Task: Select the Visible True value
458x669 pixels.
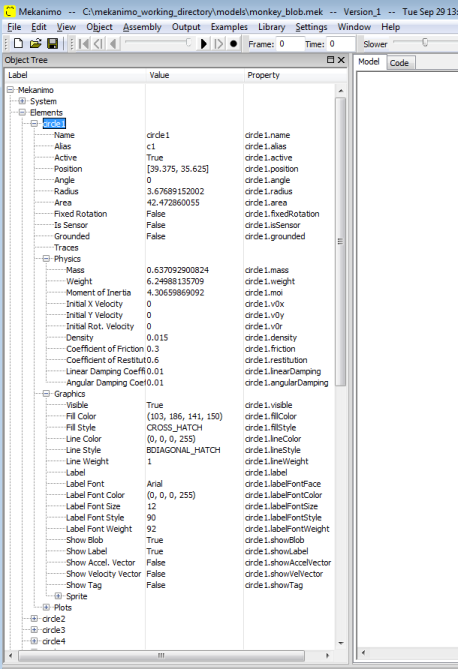Action: tap(155, 405)
